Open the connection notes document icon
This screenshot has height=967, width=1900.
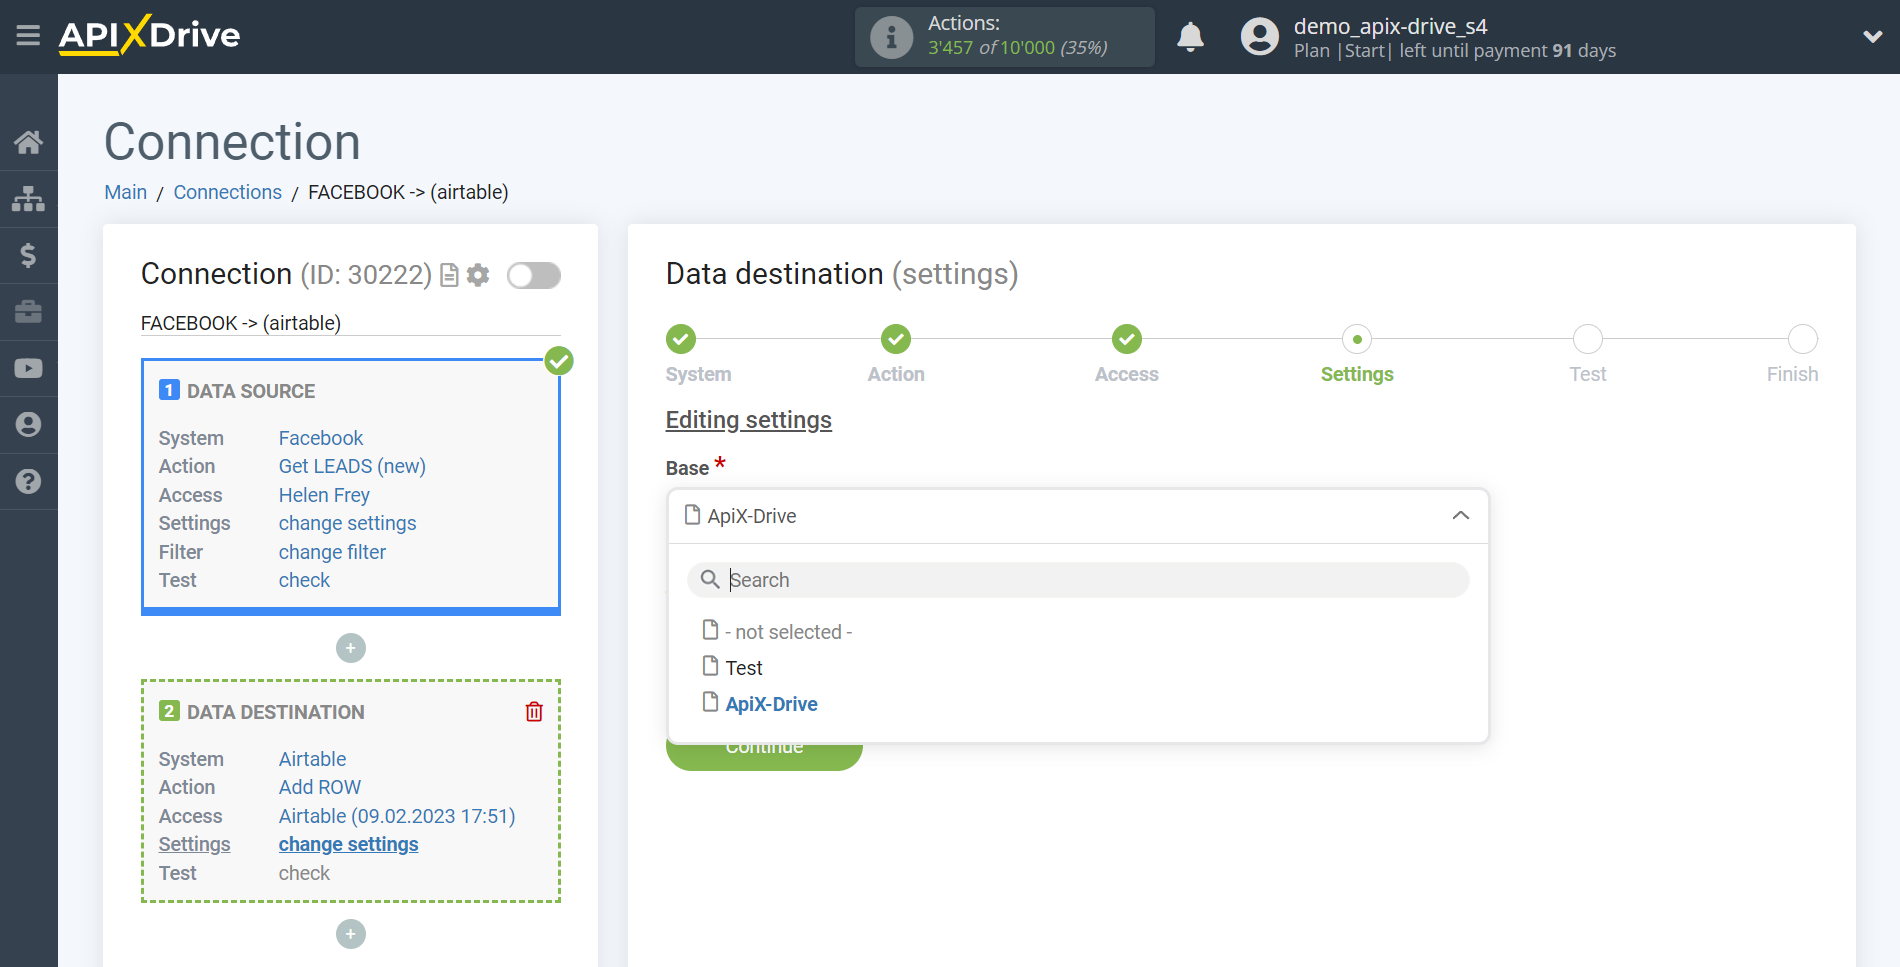[450, 275]
